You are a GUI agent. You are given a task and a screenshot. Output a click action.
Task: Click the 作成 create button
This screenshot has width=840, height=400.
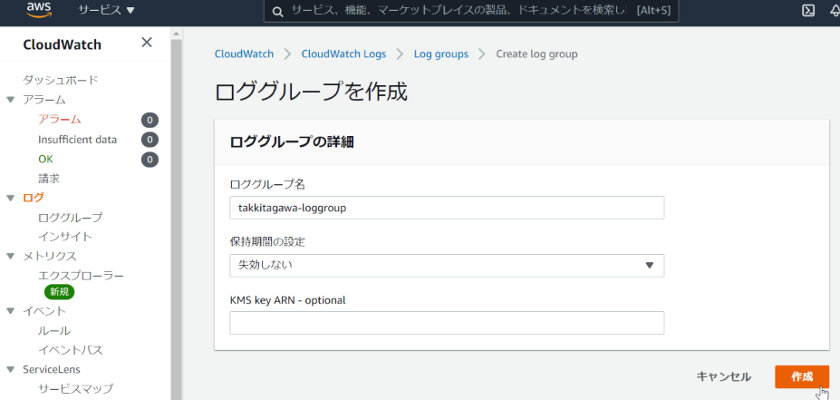coord(802,376)
